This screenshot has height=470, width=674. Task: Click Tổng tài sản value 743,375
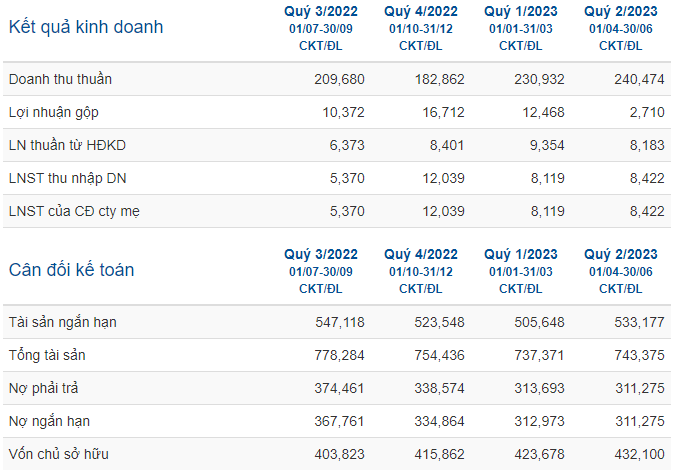pyautogui.click(x=639, y=356)
